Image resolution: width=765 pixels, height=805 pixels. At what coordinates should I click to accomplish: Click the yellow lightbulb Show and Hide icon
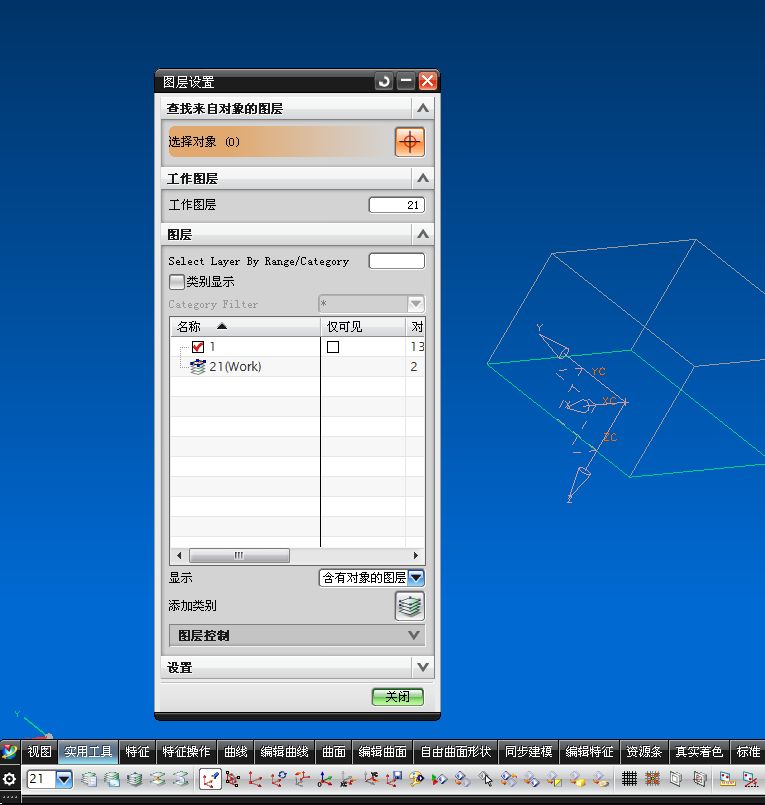point(416,779)
